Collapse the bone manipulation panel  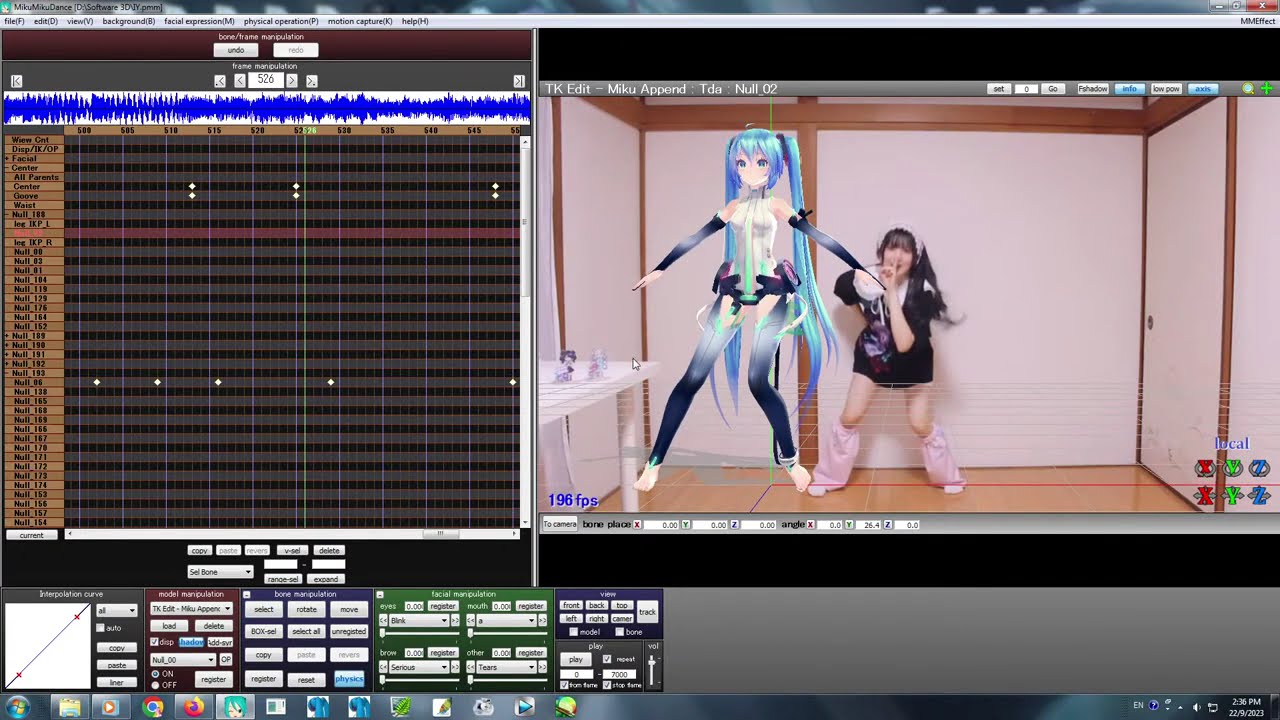tap(246, 595)
